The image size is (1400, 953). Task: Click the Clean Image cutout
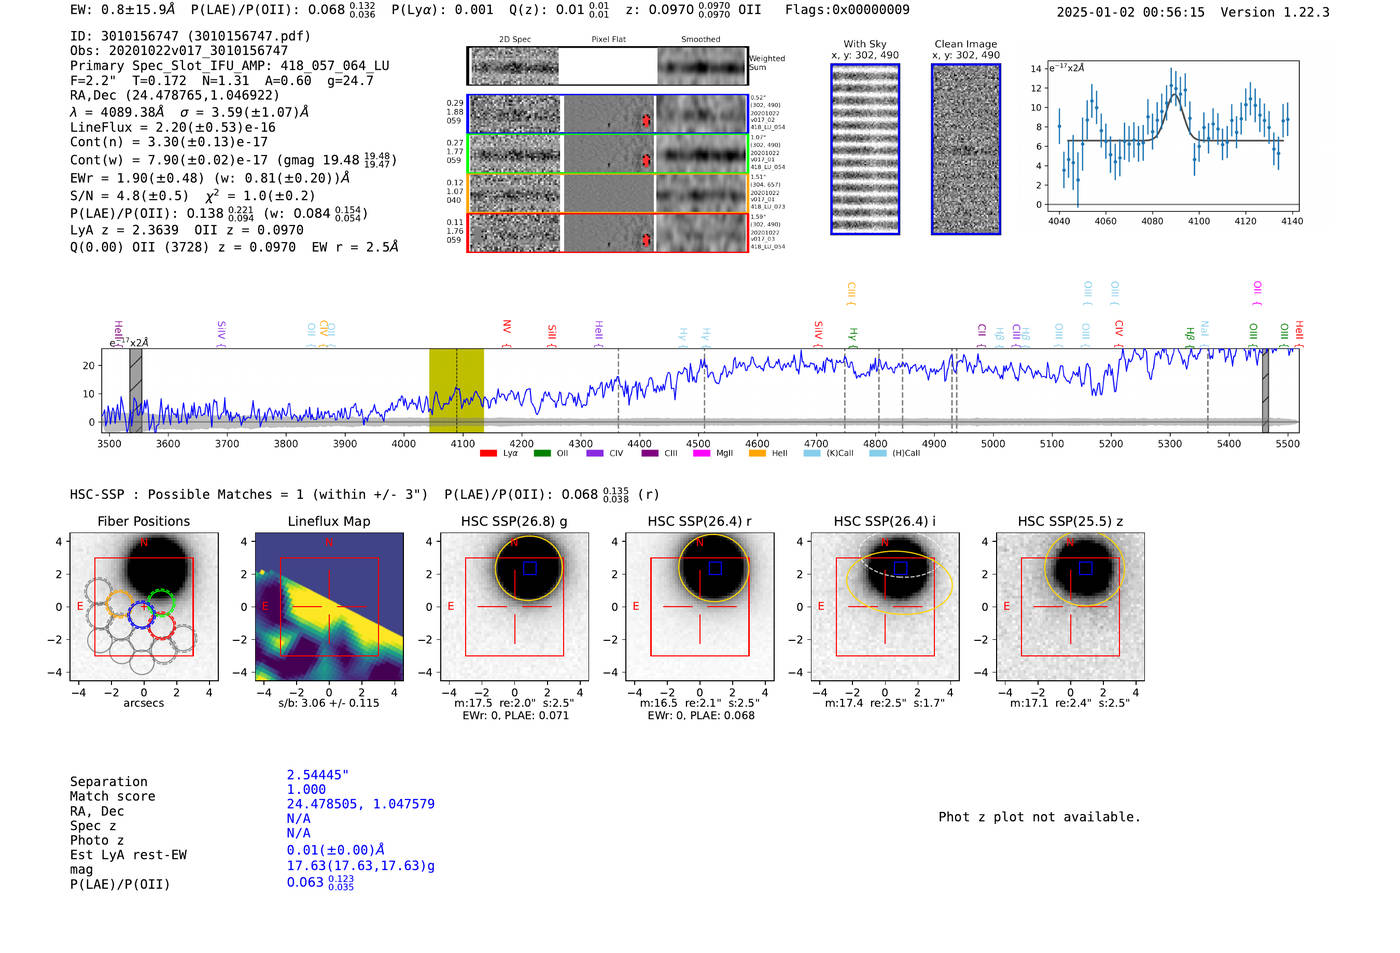point(966,149)
